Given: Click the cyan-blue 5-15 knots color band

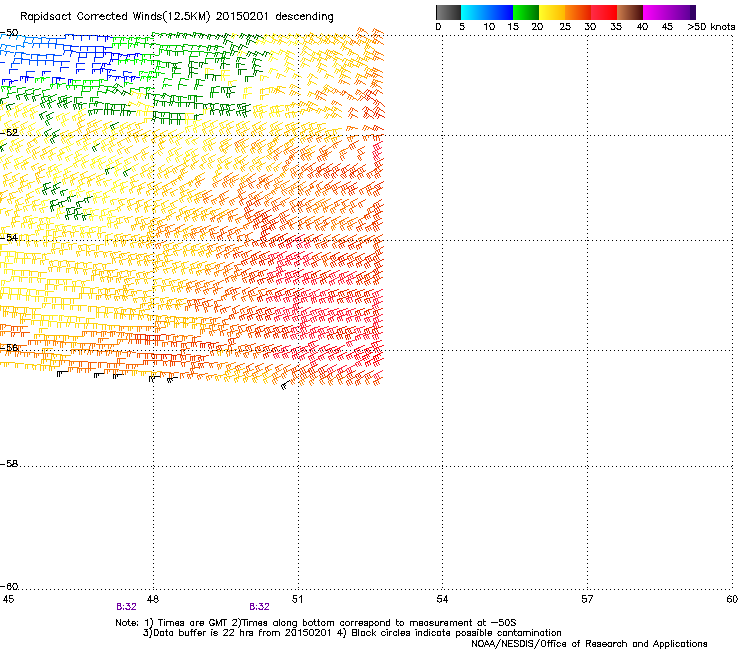Looking at the screenshot, I should pos(487,12).
